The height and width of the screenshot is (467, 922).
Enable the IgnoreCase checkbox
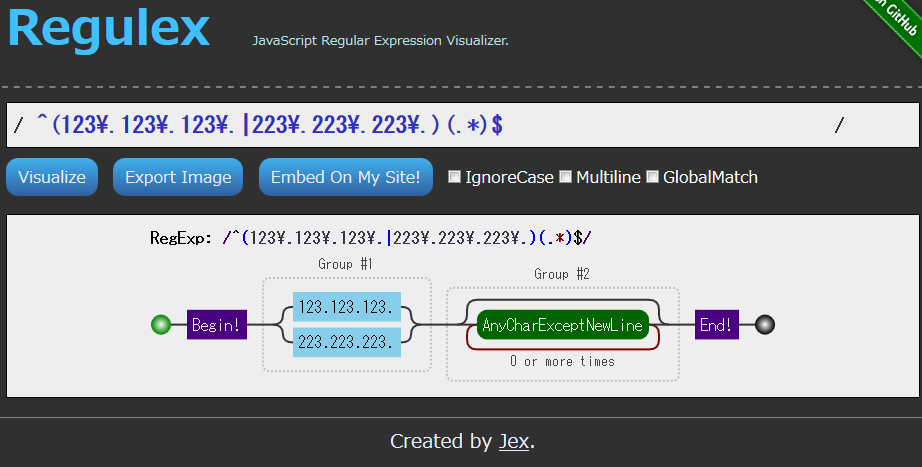pyautogui.click(x=455, y=176)
